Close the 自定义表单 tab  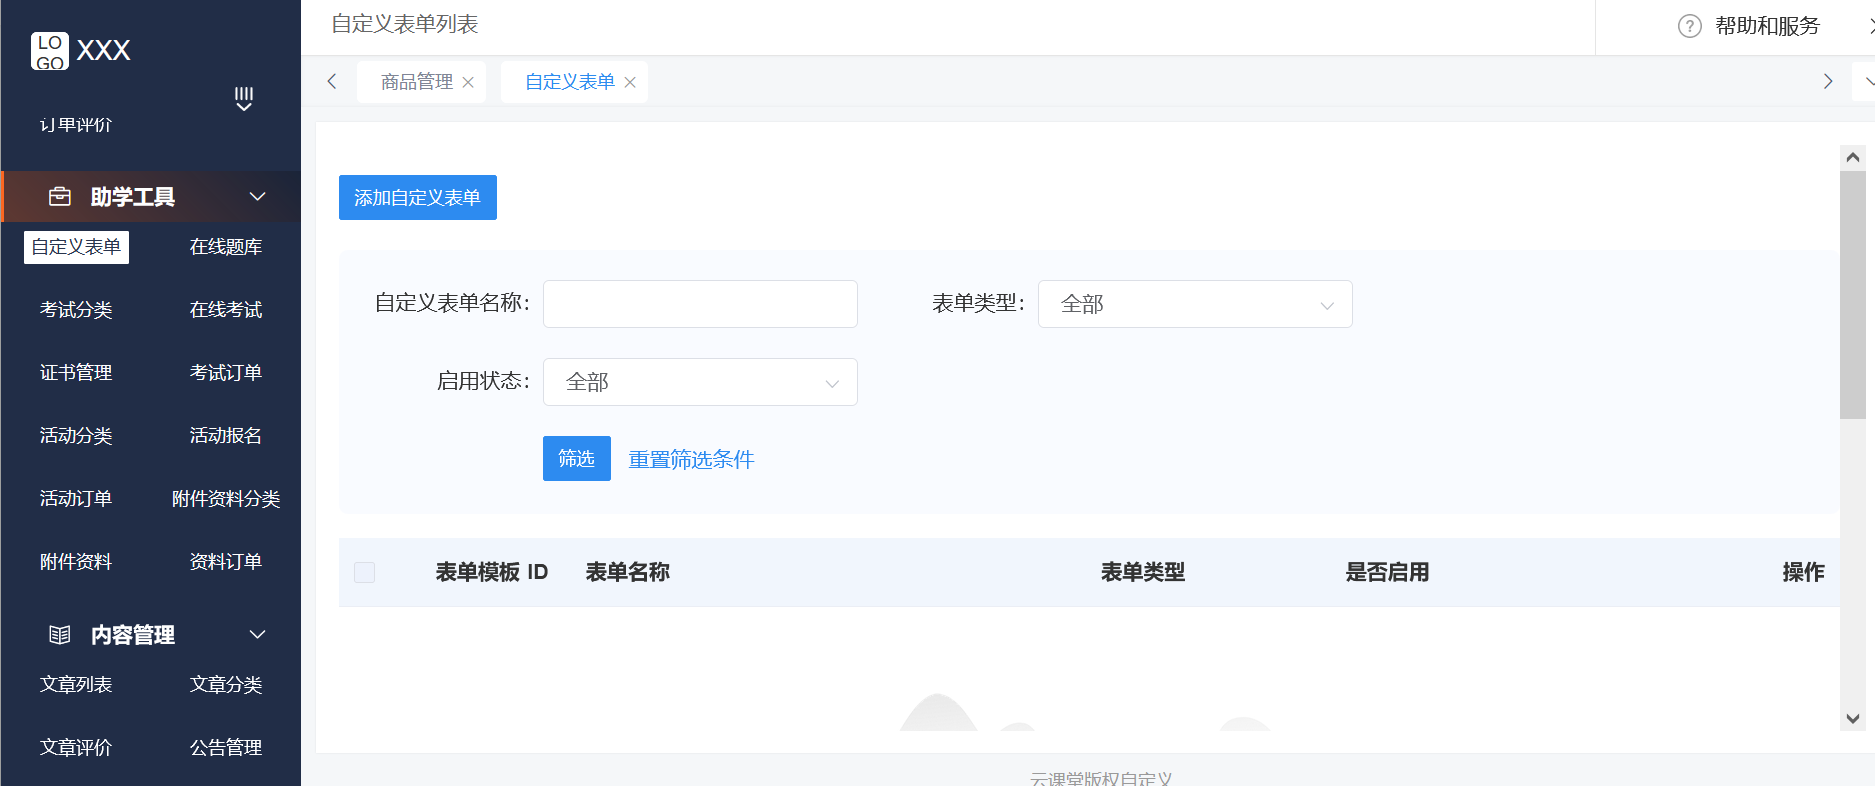point(630,82)
